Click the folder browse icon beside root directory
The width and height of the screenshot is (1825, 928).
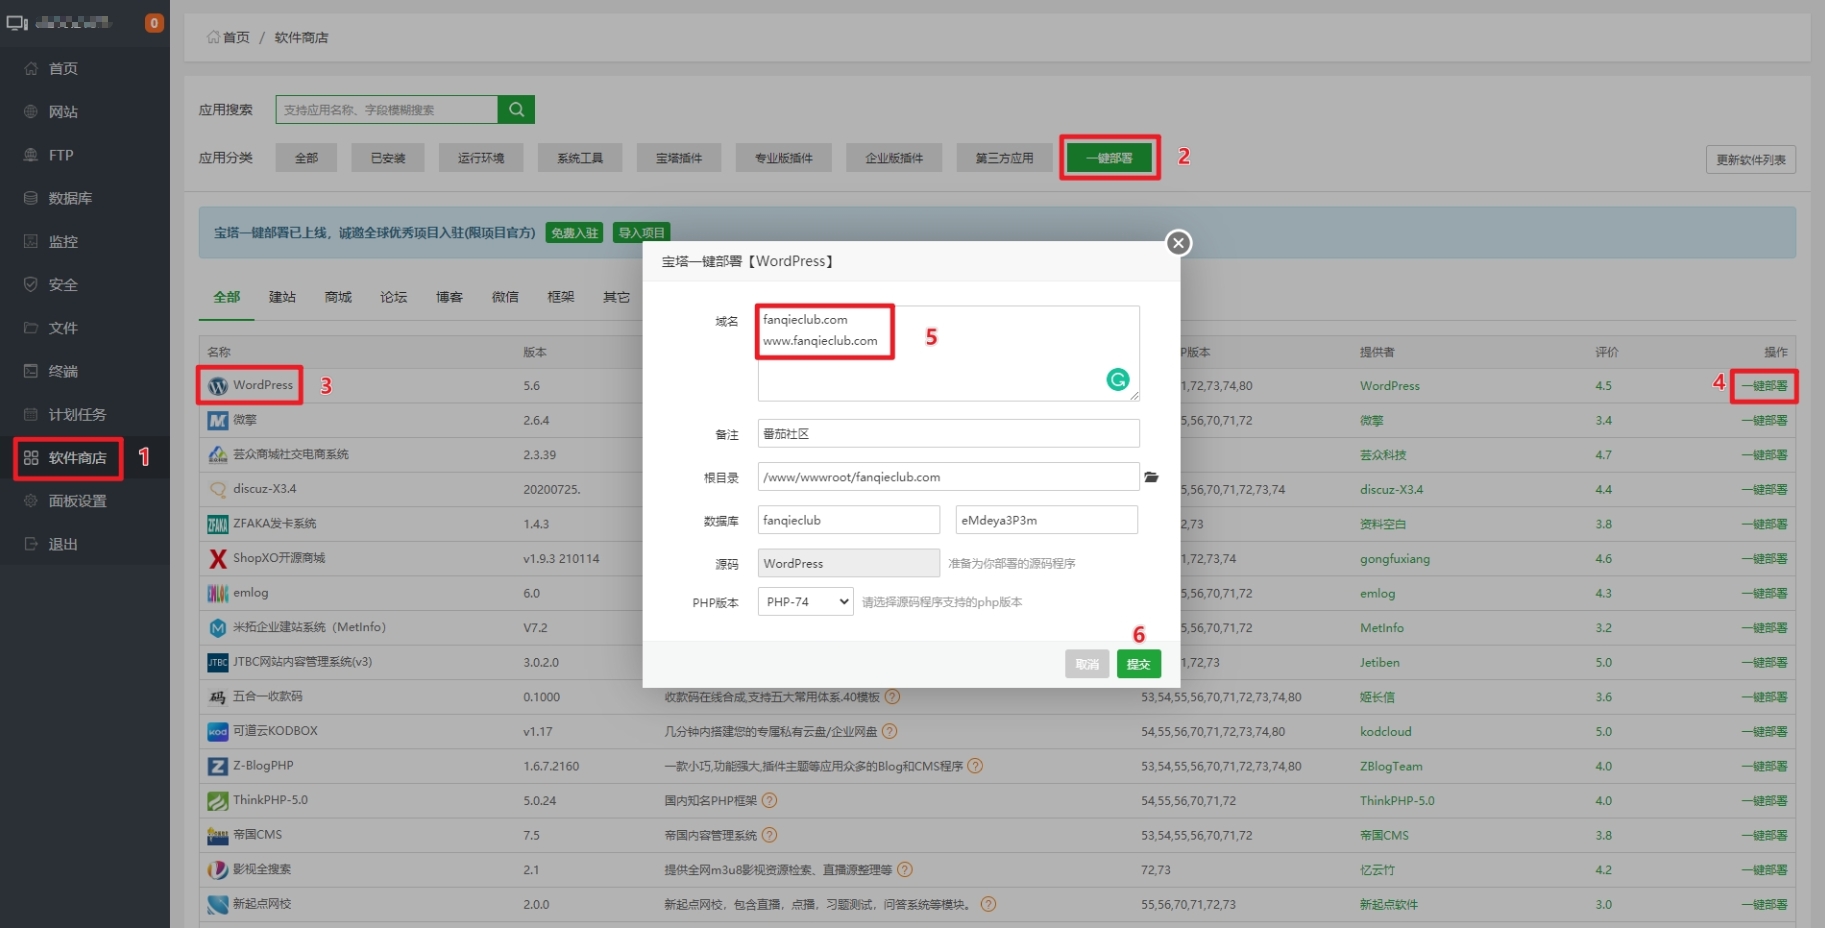point(1151,477)
